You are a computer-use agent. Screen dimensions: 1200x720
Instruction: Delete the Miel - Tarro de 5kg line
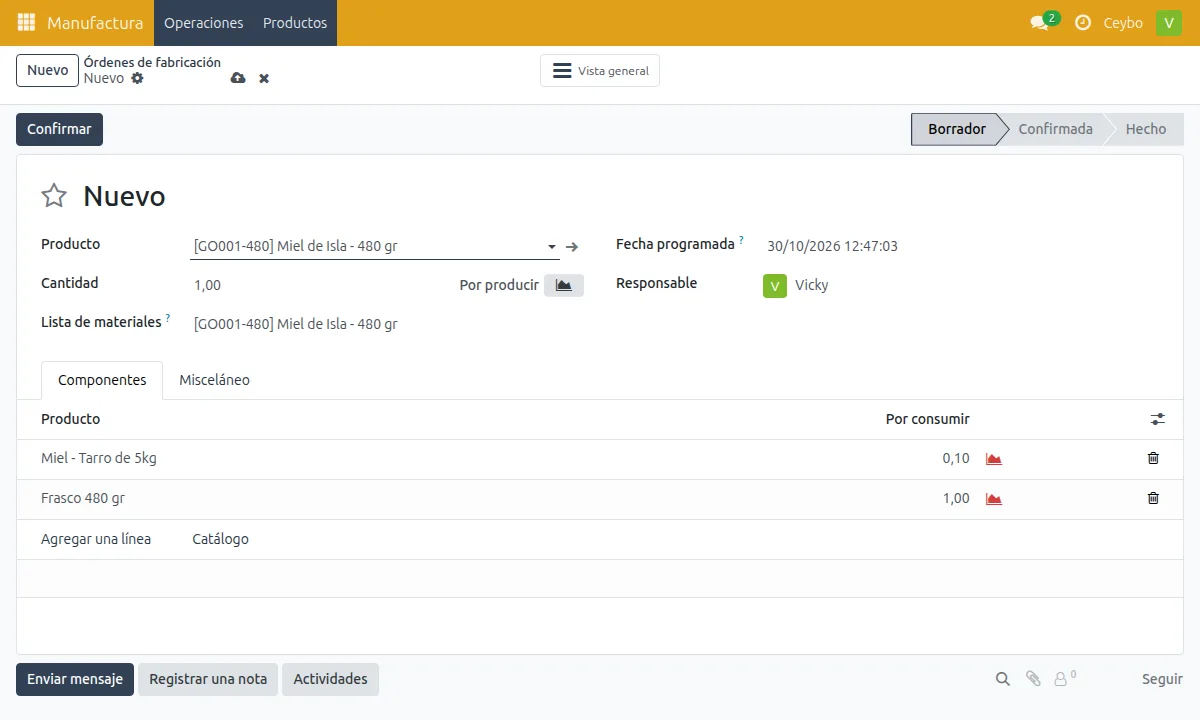coord(1153,458)
